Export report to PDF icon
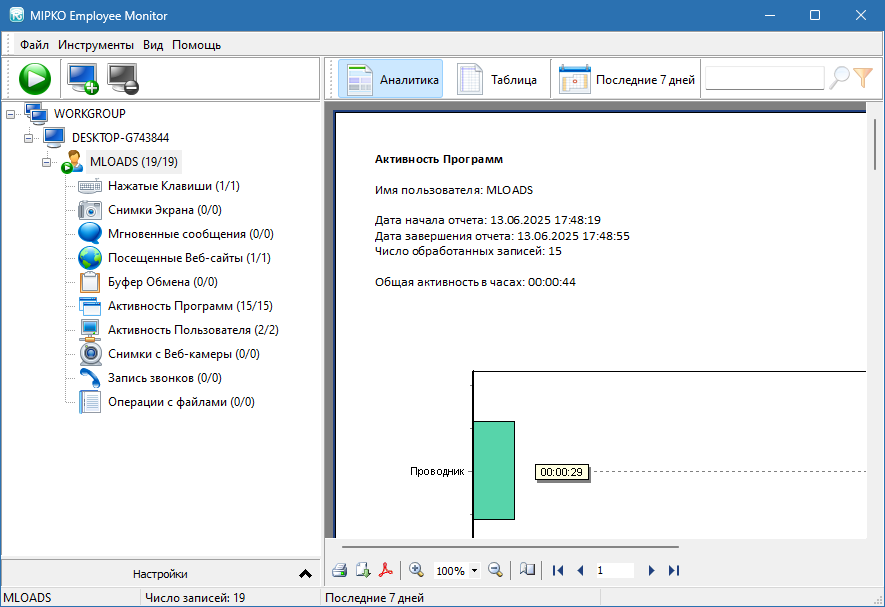Viewport: 885px width, 607px height. point(386,570)
